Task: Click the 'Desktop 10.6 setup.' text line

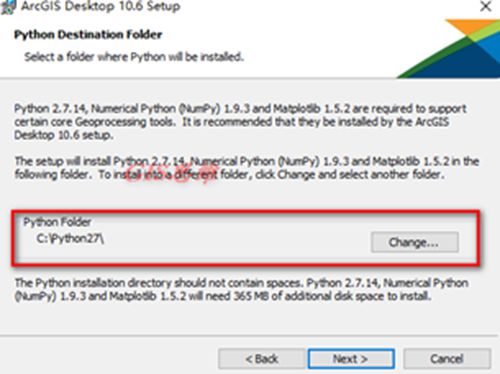Action: [x=64, y=135]
